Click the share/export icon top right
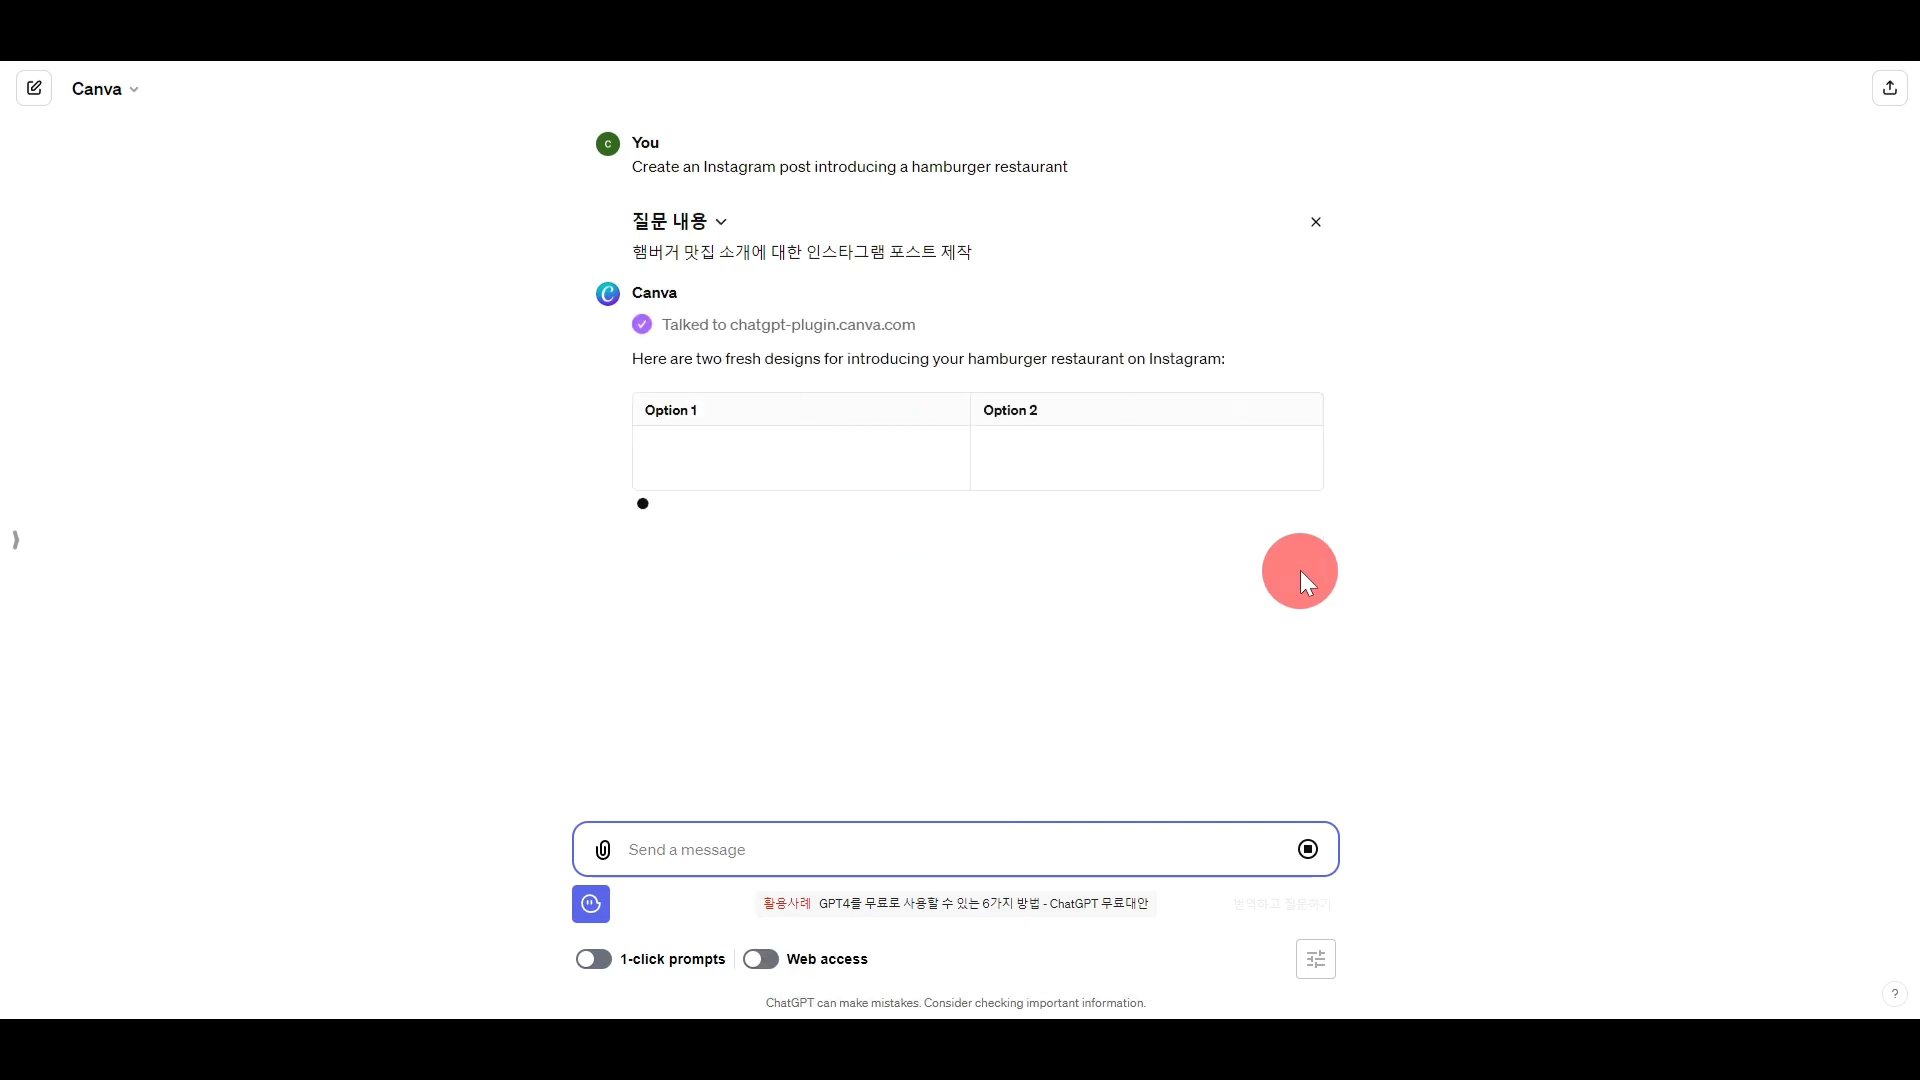Viewport: 1920px width, 1080px height. (x=1891, y=88)
